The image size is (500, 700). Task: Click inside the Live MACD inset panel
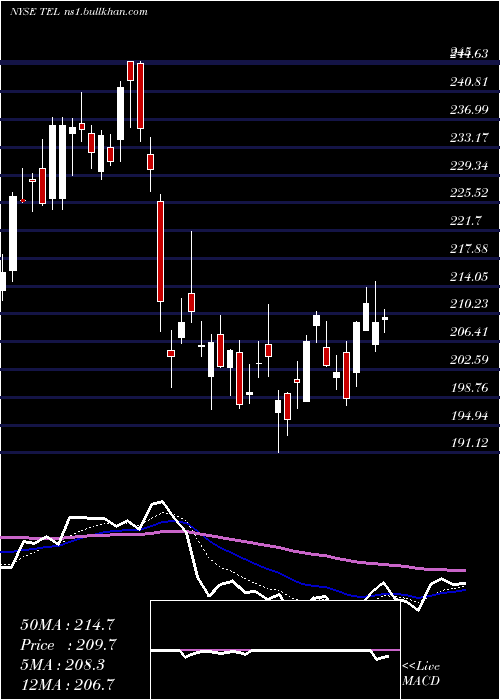275,650
